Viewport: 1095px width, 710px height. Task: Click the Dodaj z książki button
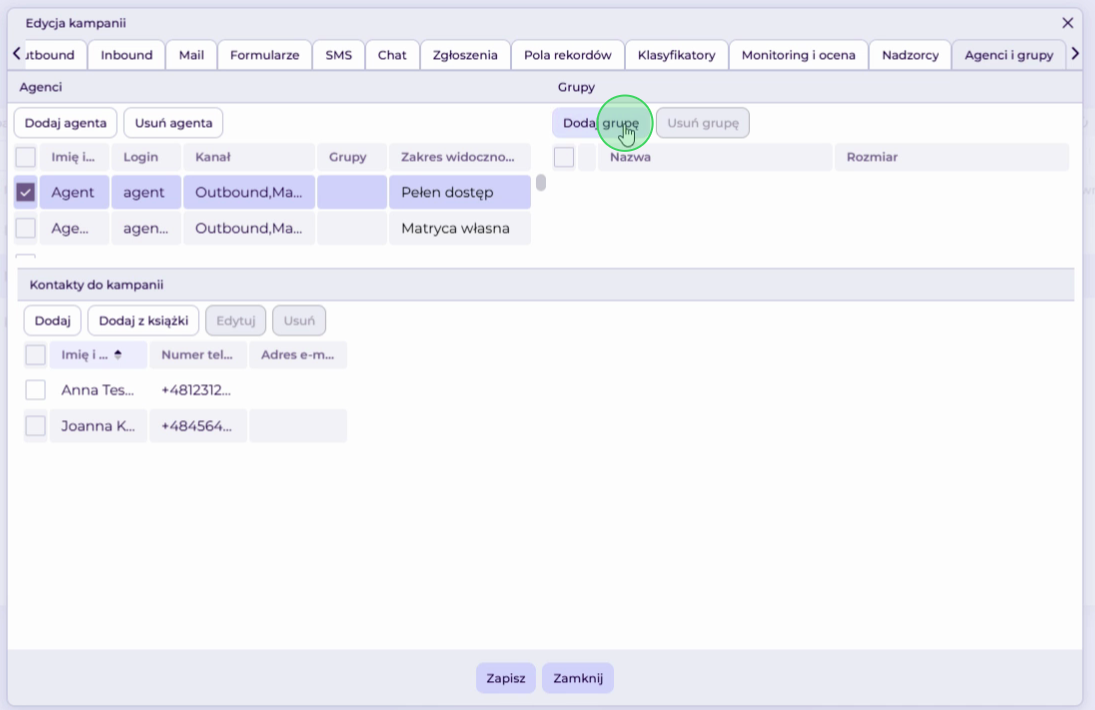143,320
